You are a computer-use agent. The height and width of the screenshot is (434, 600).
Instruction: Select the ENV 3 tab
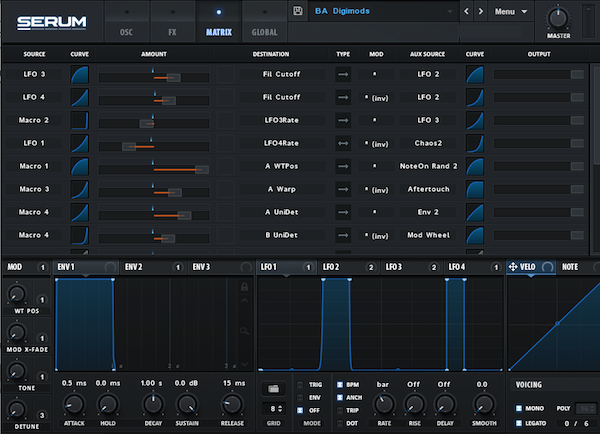pos(220,267)
